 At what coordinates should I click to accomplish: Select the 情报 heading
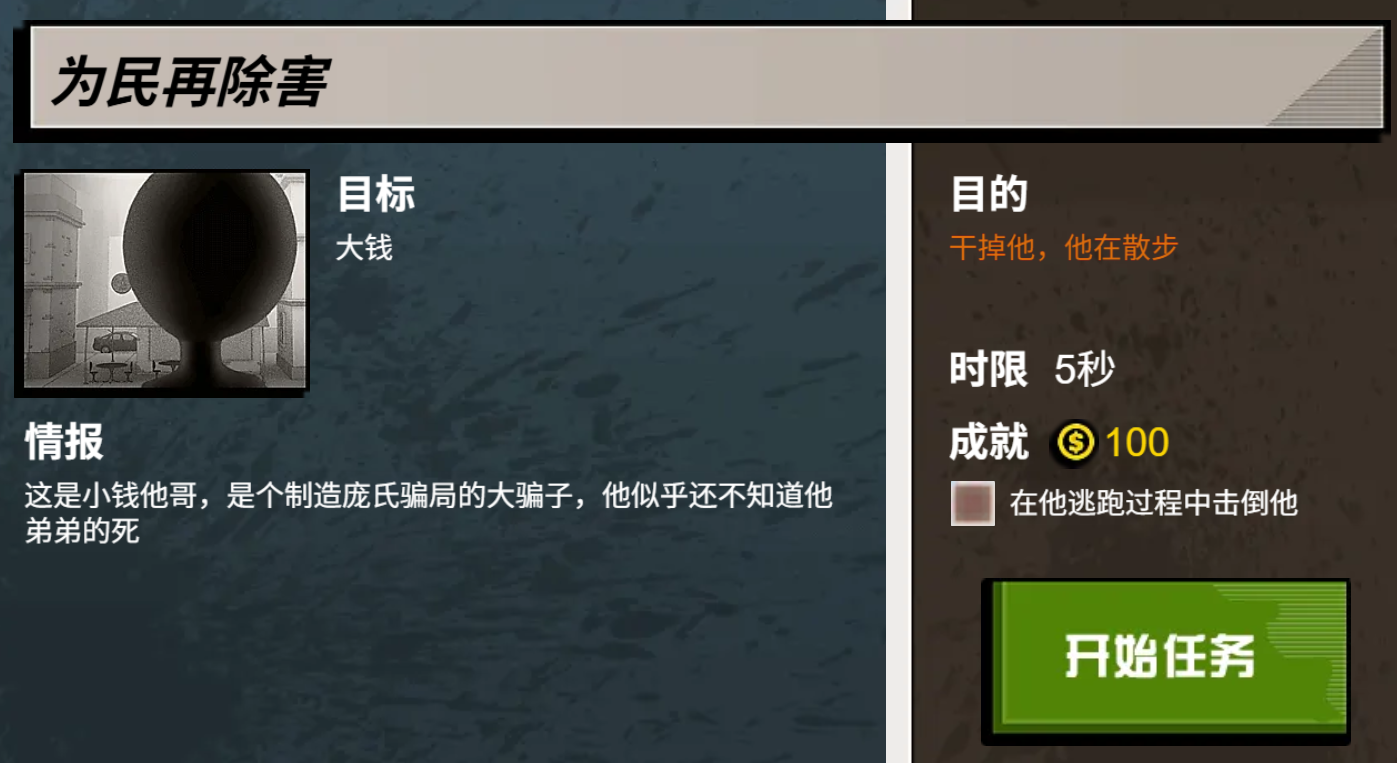coord(64,441)
